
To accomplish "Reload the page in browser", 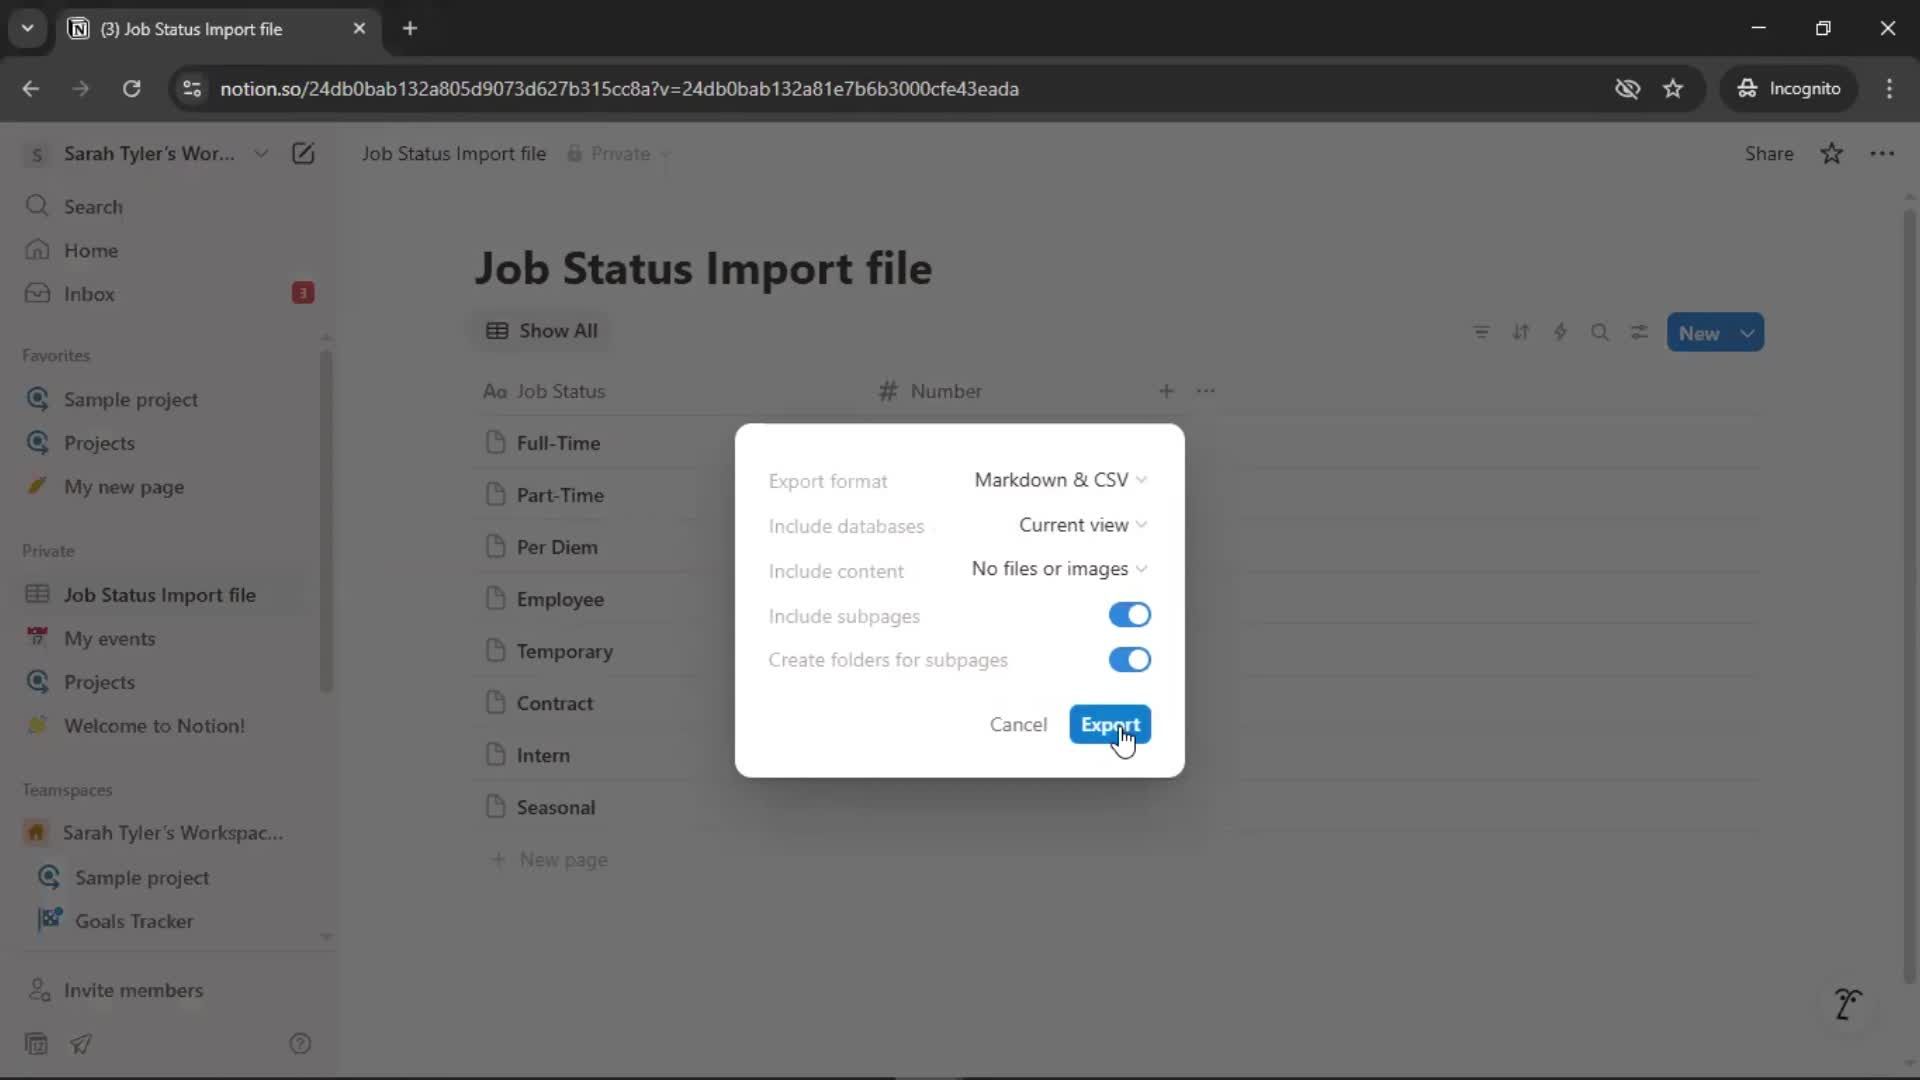I will tap(131, 88).
